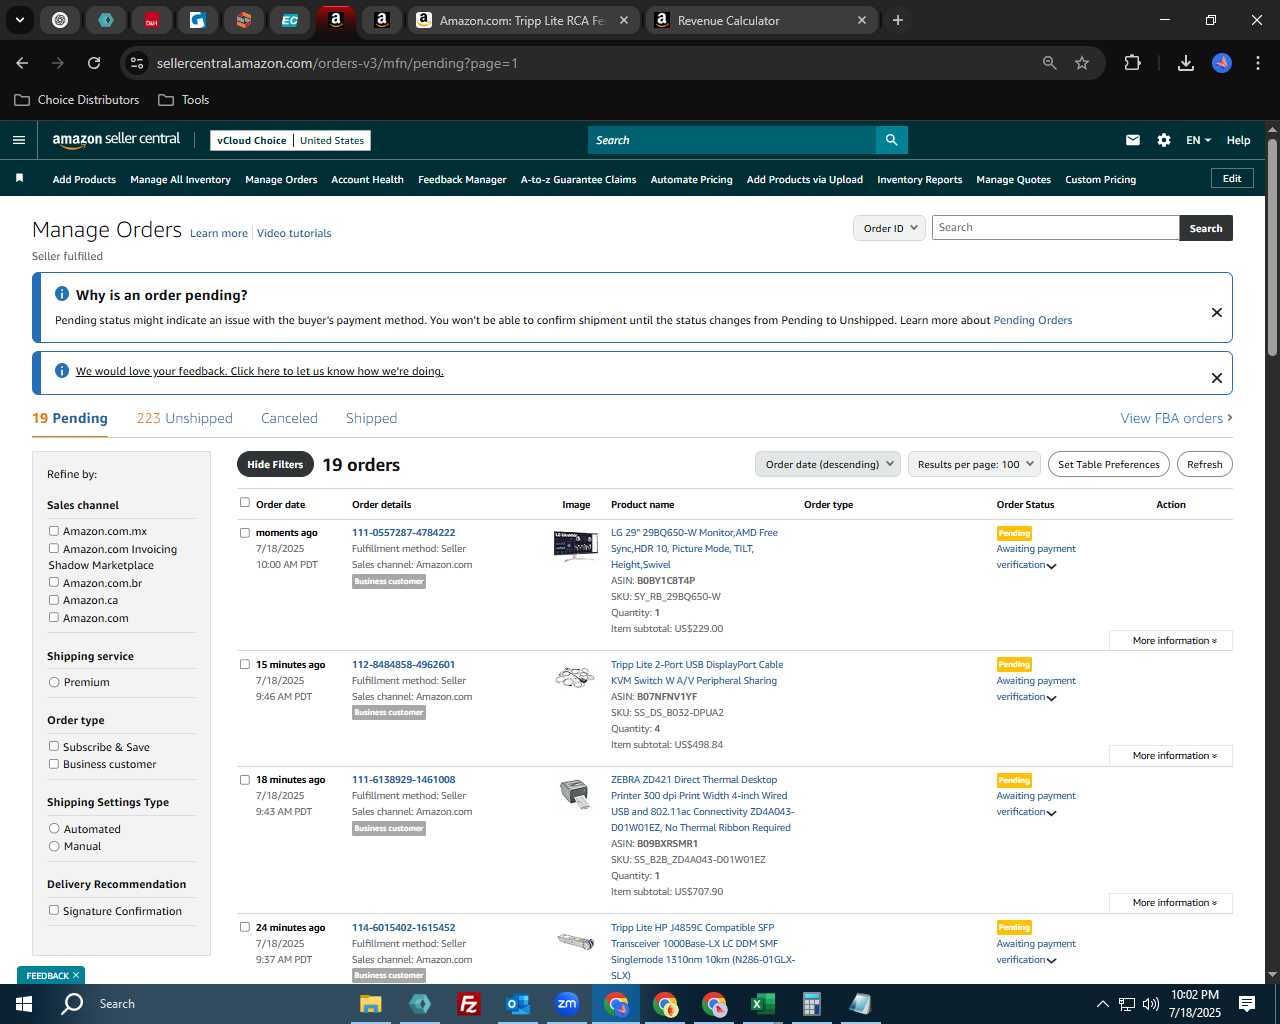The height and width of the screenshot is (1024, 1280).
Task: Open the tab list dropdown in Chrome
Action: pos(20,20)
